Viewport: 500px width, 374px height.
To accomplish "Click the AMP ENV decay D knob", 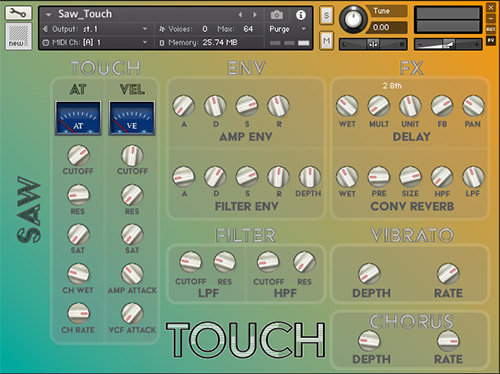I will coord(215,106).
